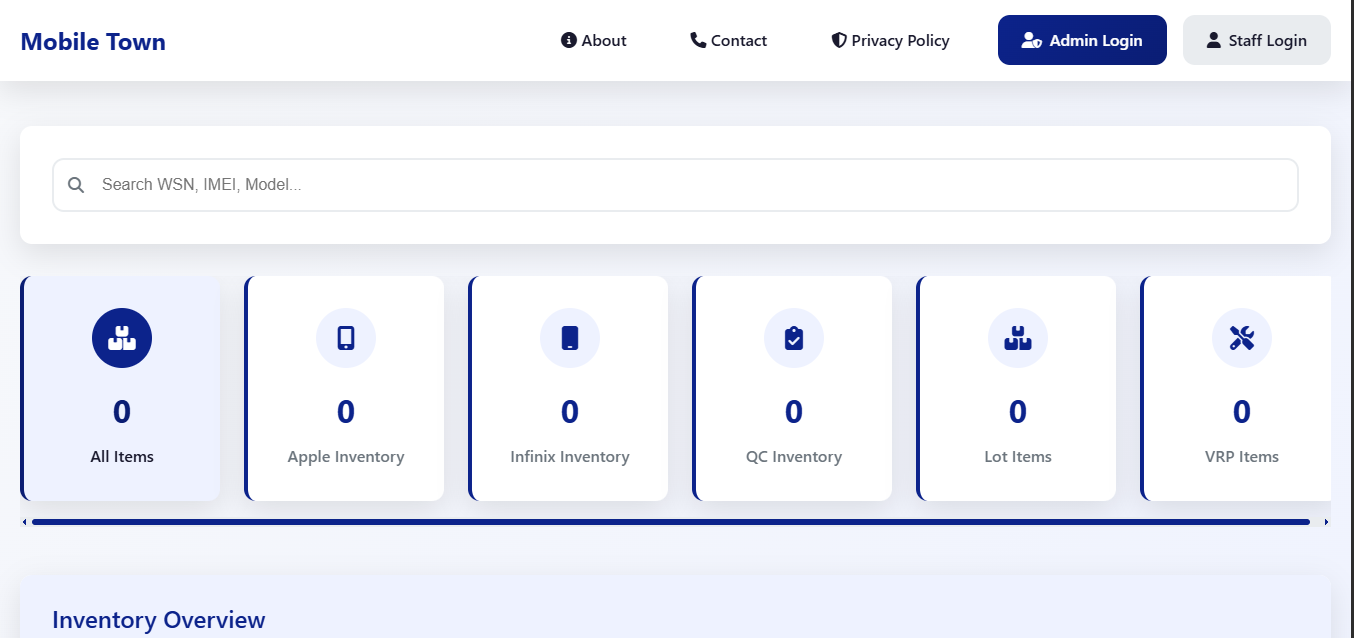Open the Contact page
The image size is (1354, 638).
[738, 40]
